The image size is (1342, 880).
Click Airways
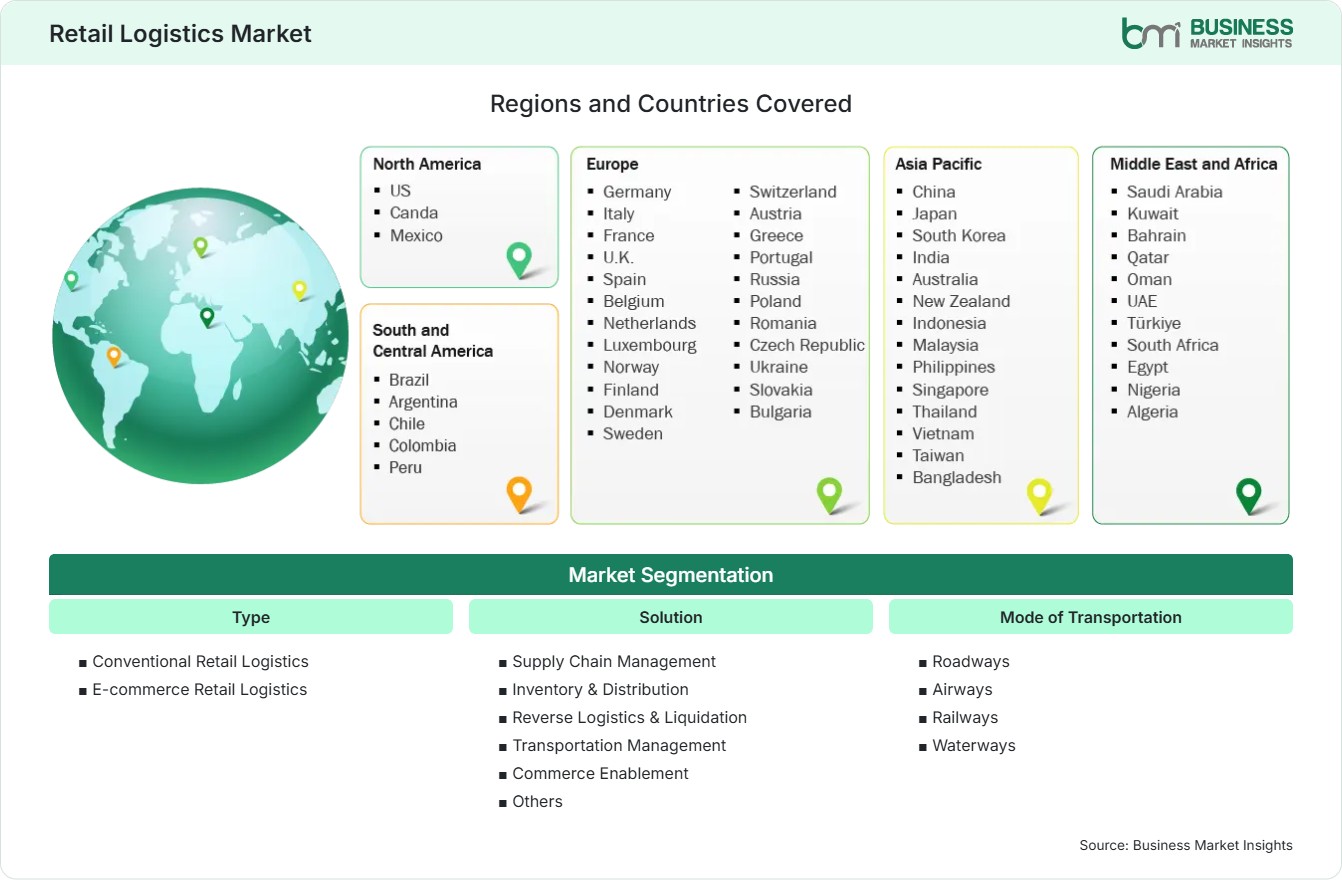click(x=962, y=689)
